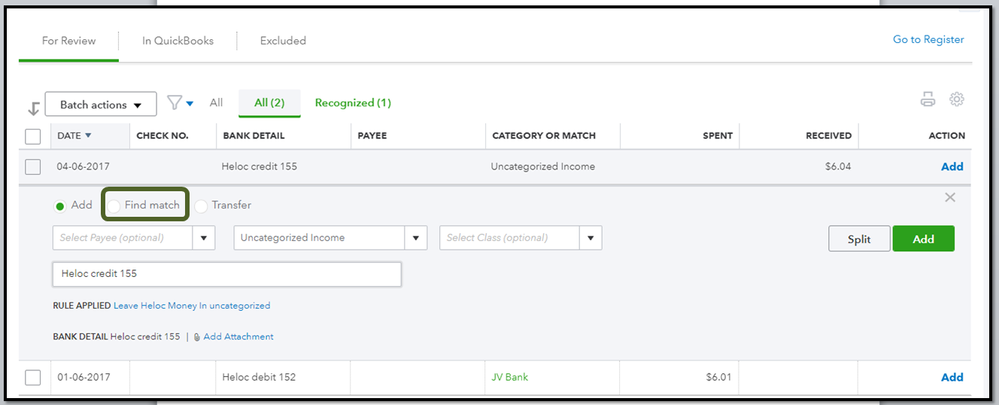
Task: Click the Heloc credit 155 memo field
Action: coord(226,274)
